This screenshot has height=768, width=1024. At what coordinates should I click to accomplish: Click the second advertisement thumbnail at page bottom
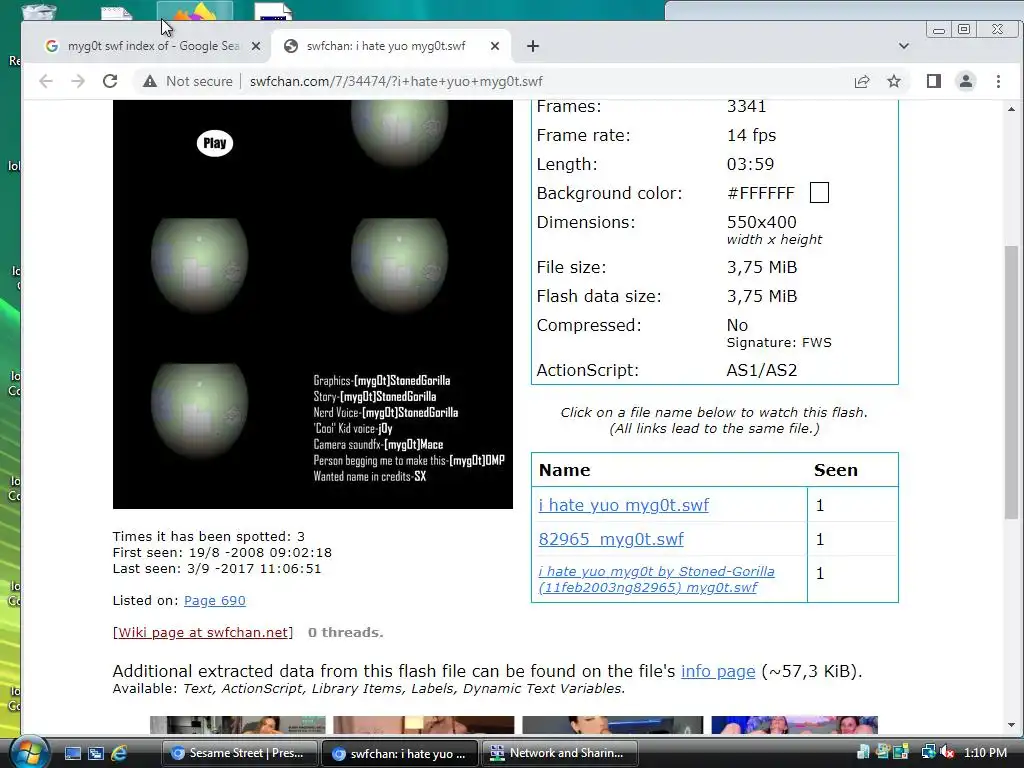[424, 725]
